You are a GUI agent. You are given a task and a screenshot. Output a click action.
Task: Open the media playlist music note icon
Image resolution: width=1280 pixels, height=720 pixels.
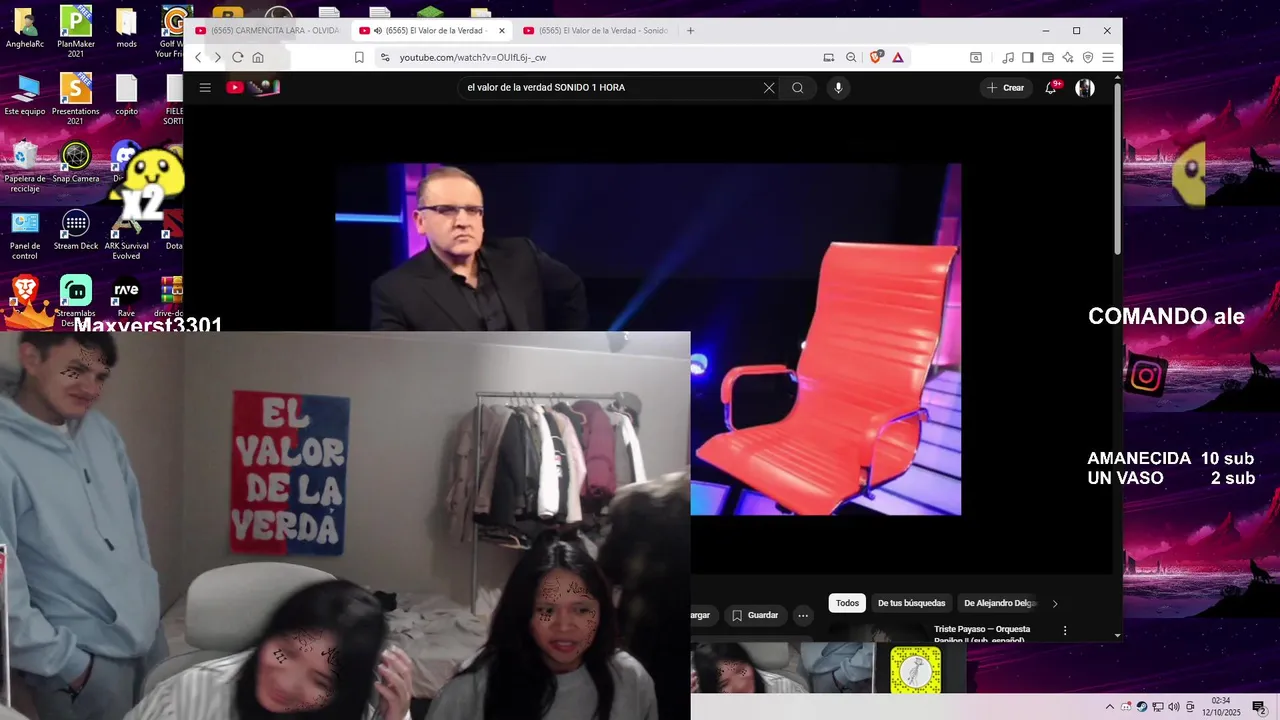[1008, 57]
